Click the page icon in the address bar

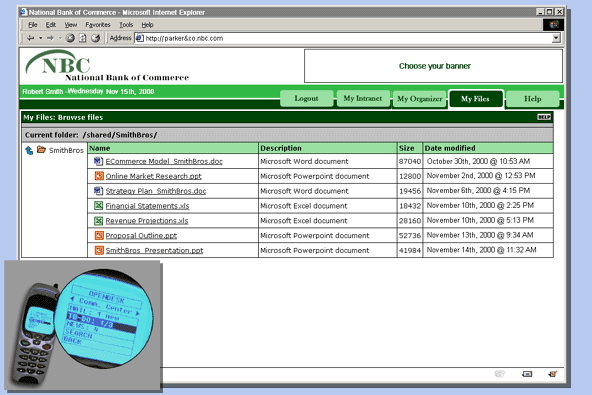(x=140, y=38)
